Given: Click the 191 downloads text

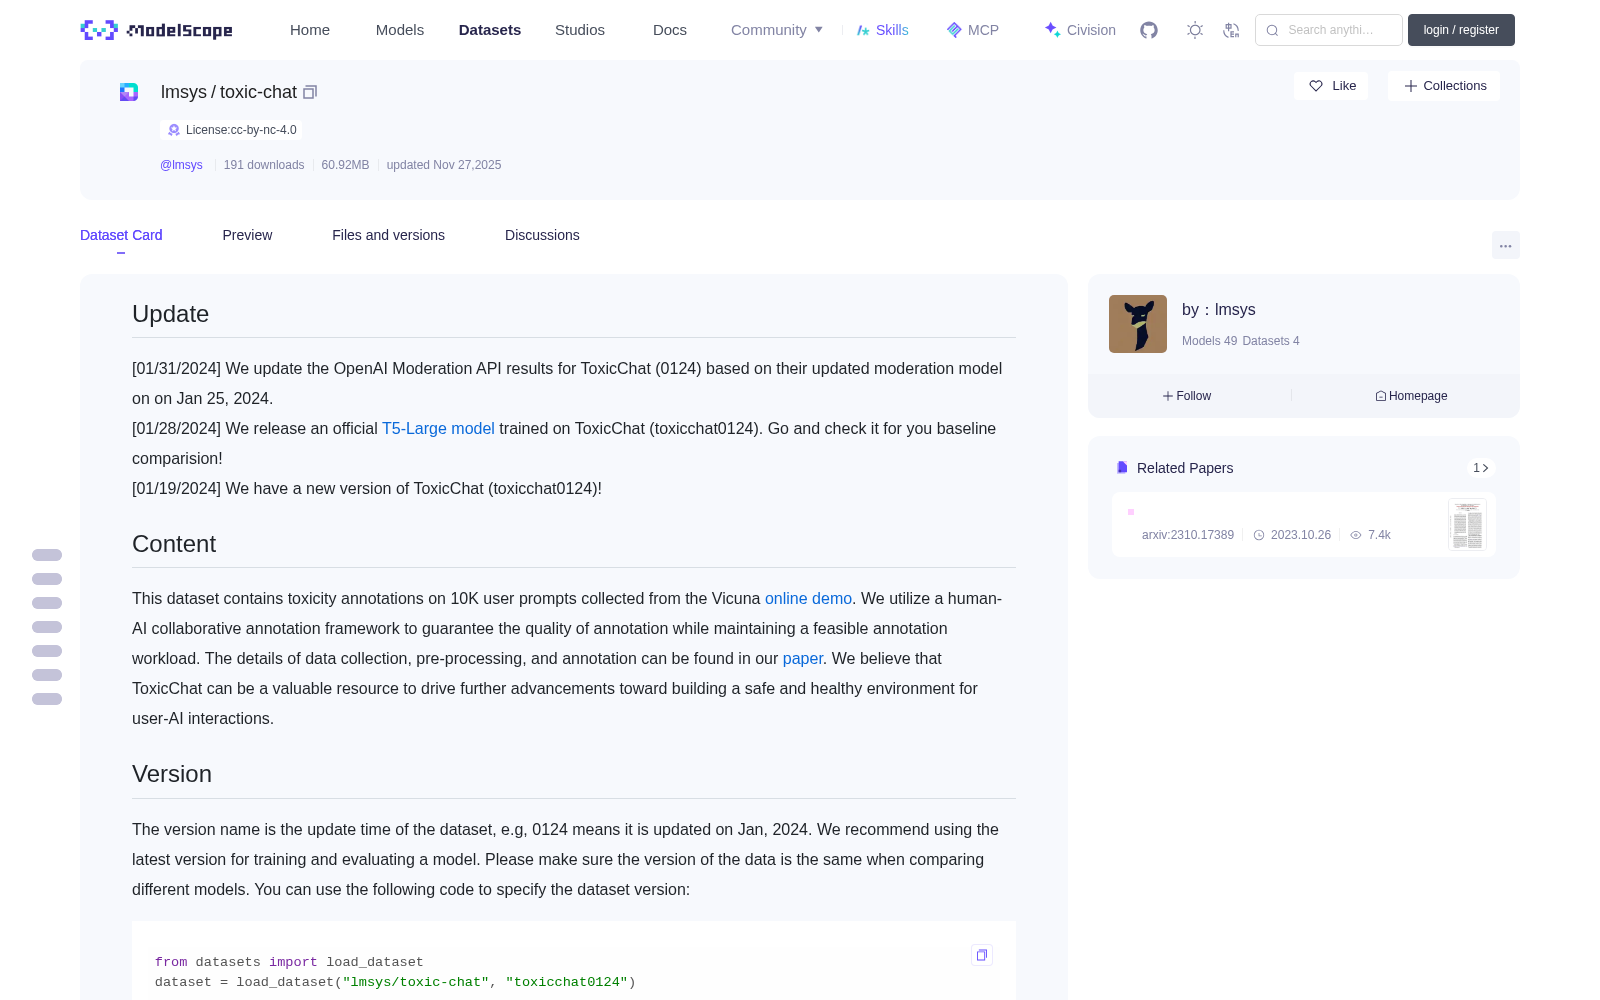Looking at the screenshot, I should [x=264, y=165].
